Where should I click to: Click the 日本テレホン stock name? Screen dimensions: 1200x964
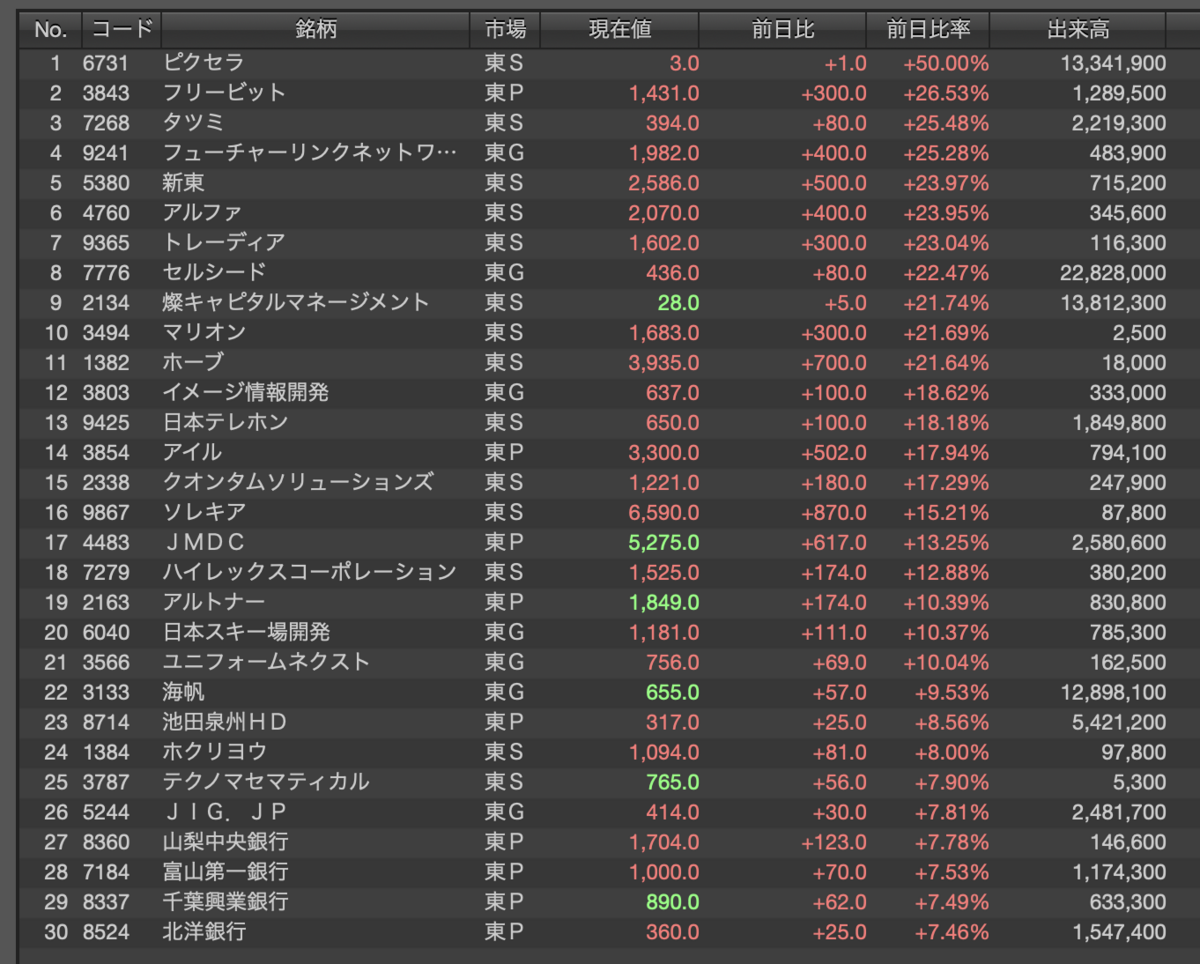(225, 422)
